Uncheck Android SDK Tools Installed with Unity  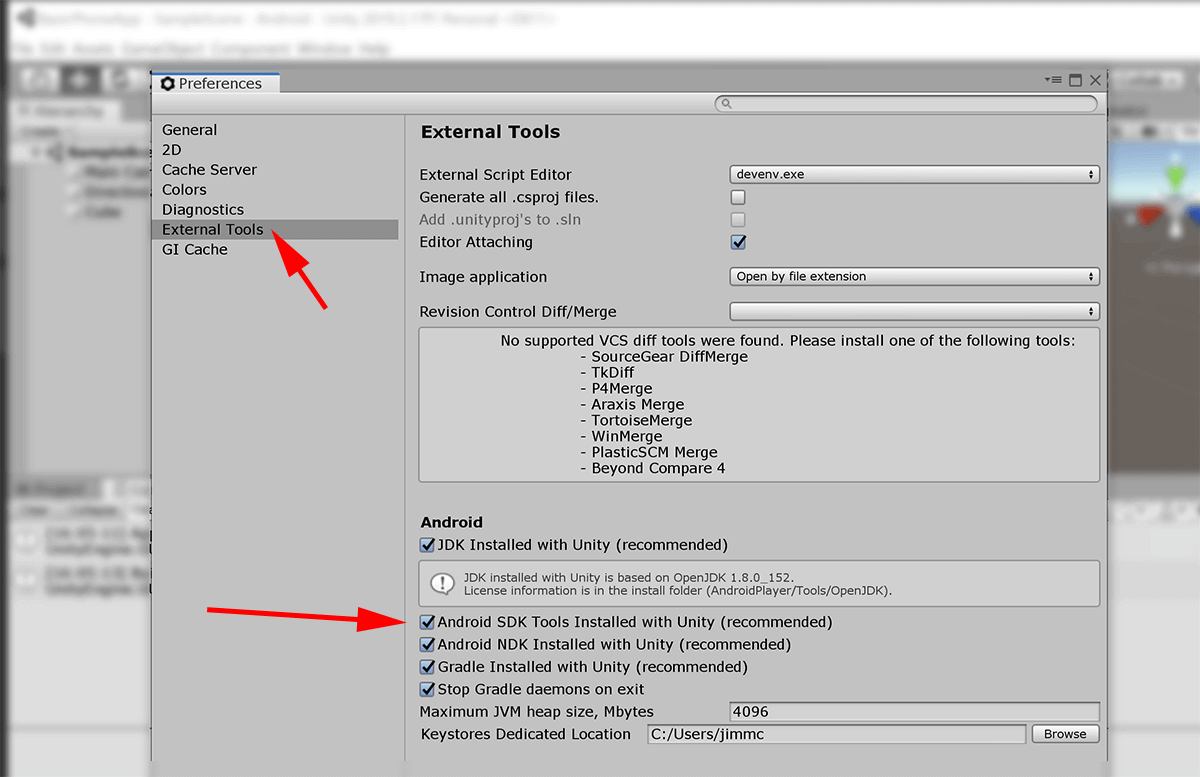click(427, 622)
